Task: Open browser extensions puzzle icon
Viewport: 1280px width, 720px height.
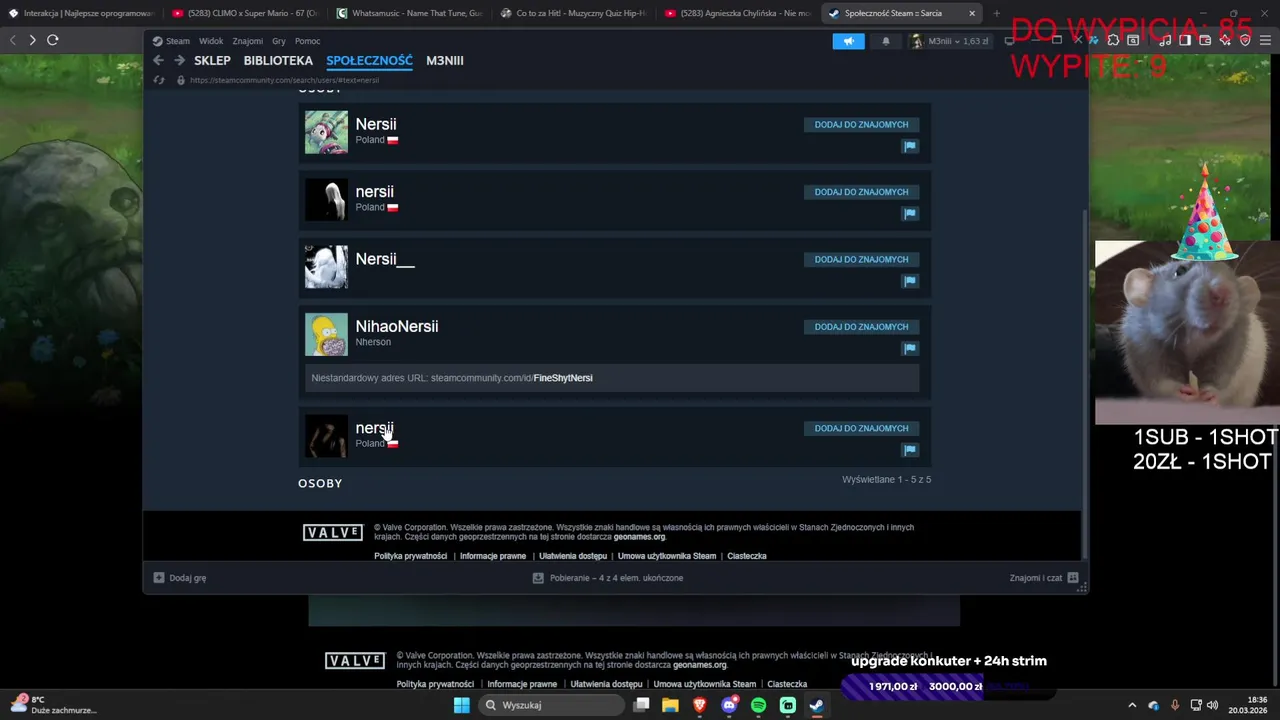Action: point(1113,40)
